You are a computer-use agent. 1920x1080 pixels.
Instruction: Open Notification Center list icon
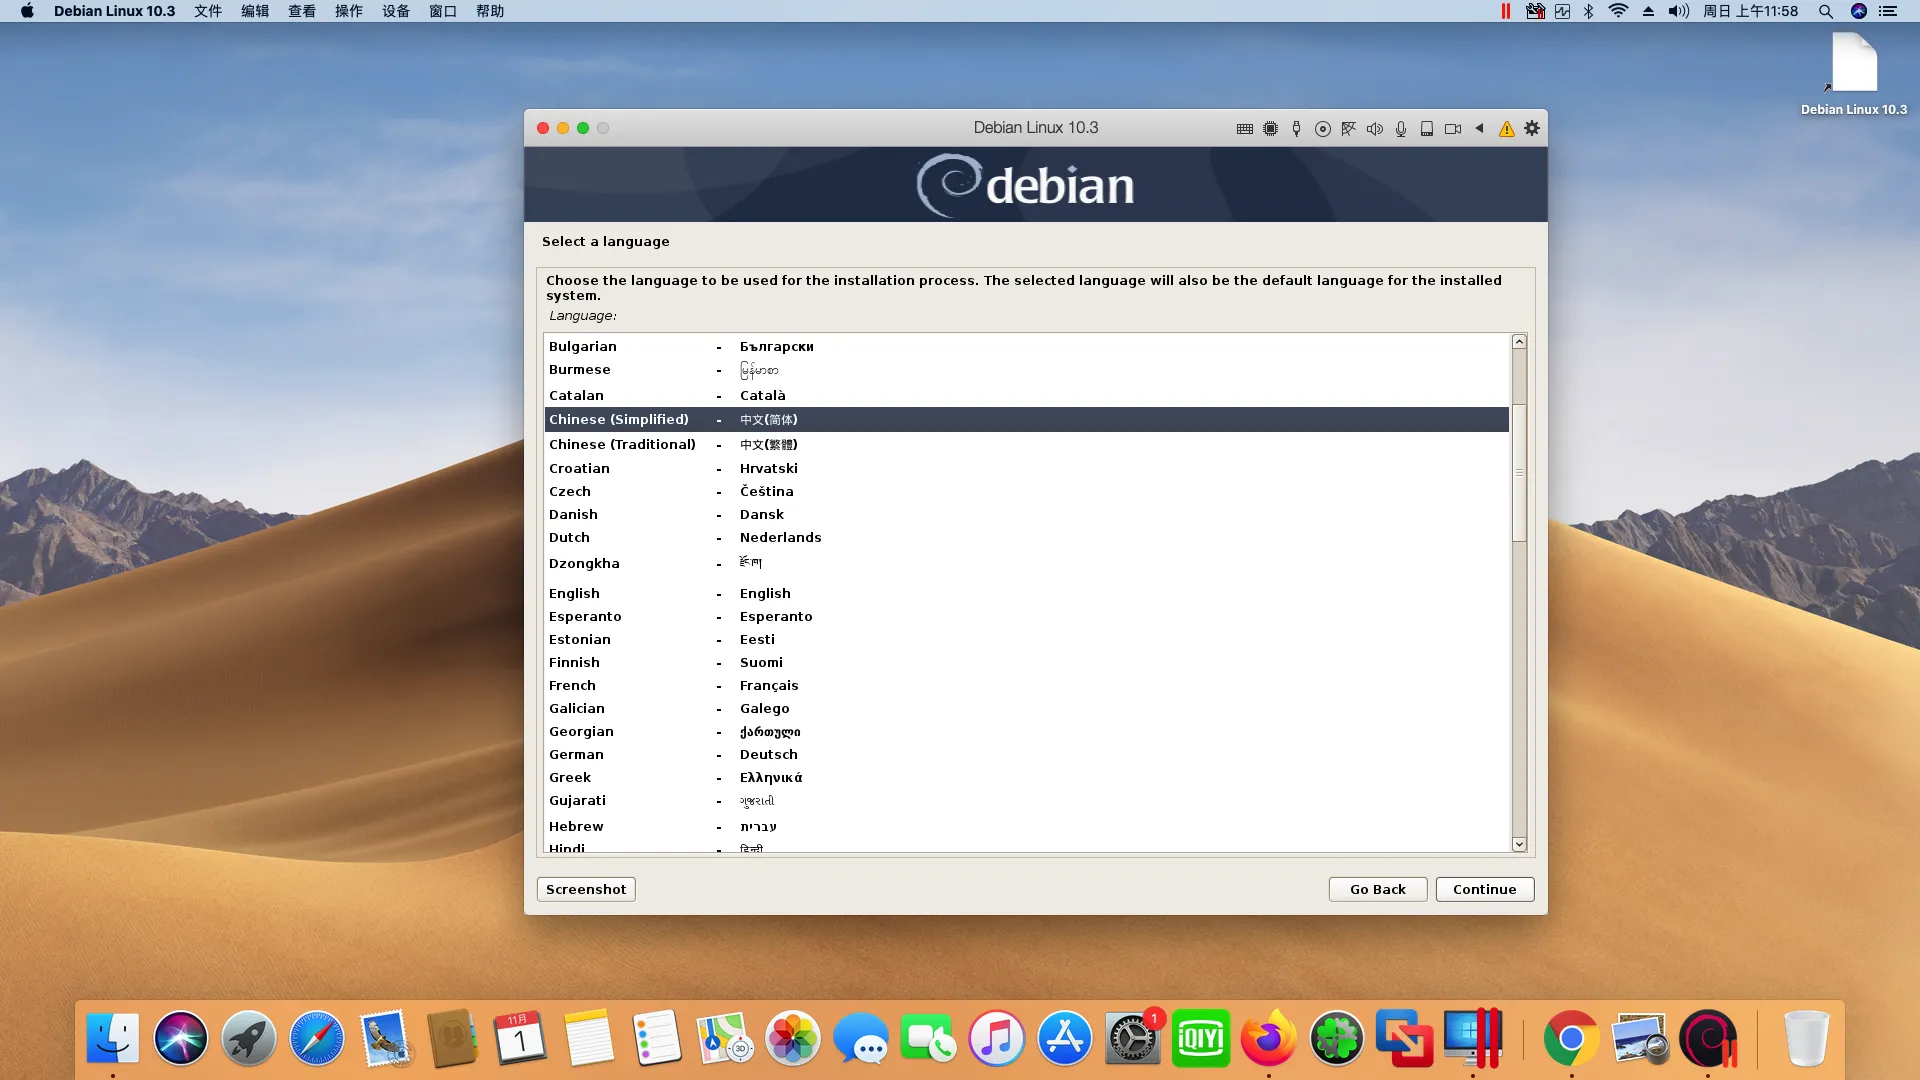point(1888,11)
